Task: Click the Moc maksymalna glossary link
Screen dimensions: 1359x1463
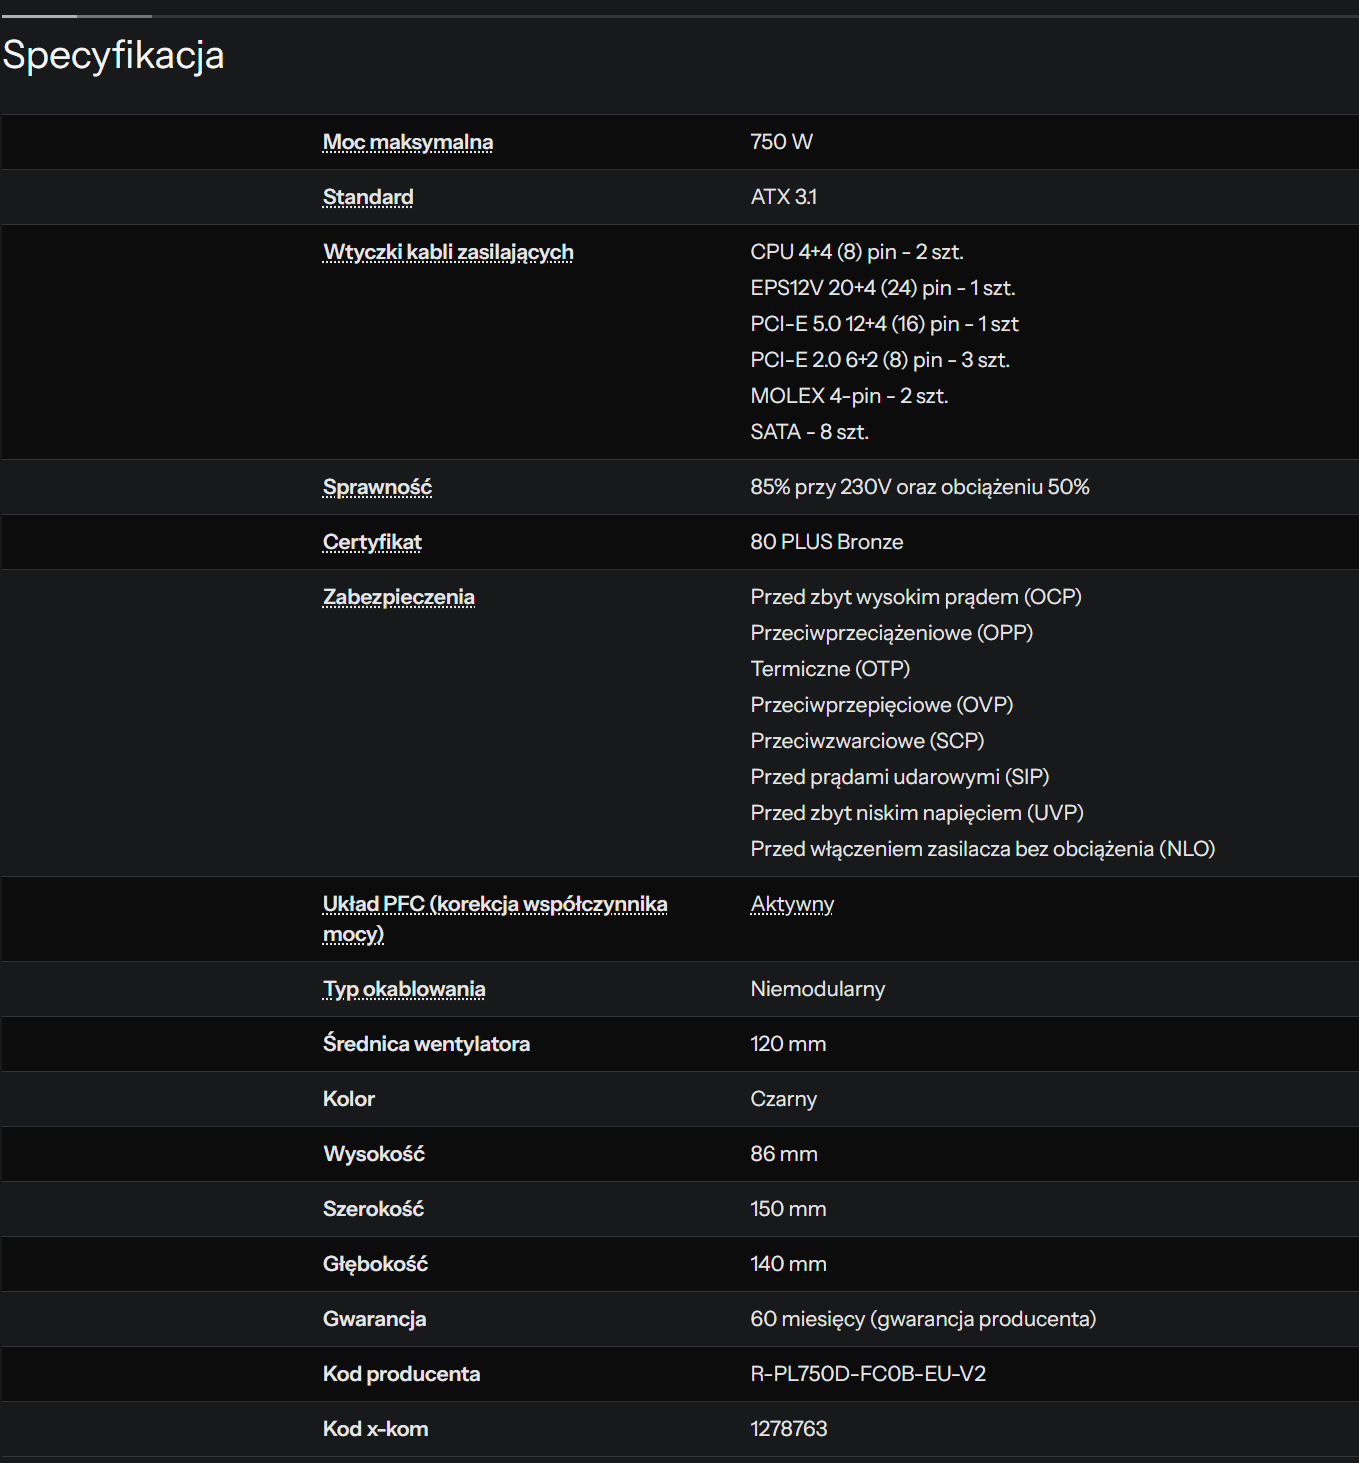Action: 407,142
